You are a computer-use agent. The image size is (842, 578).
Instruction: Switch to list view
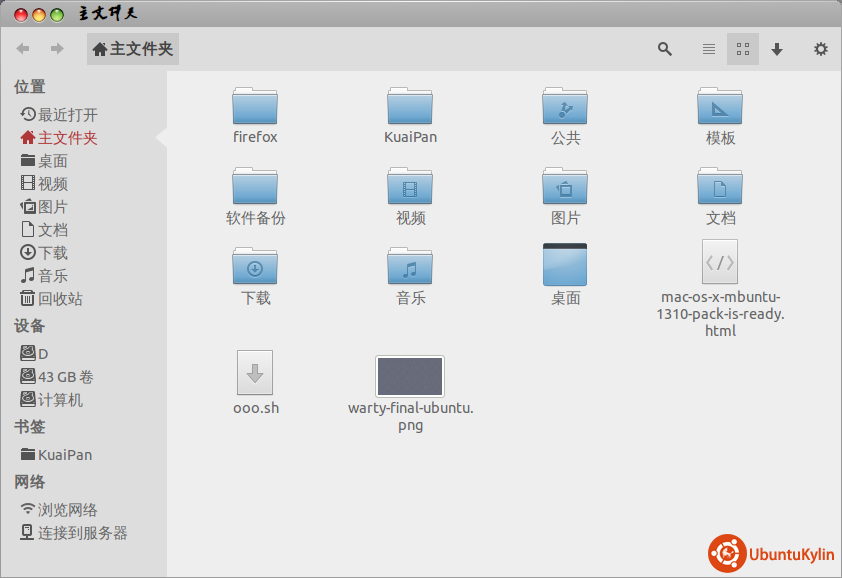click(x=708, y=49)
